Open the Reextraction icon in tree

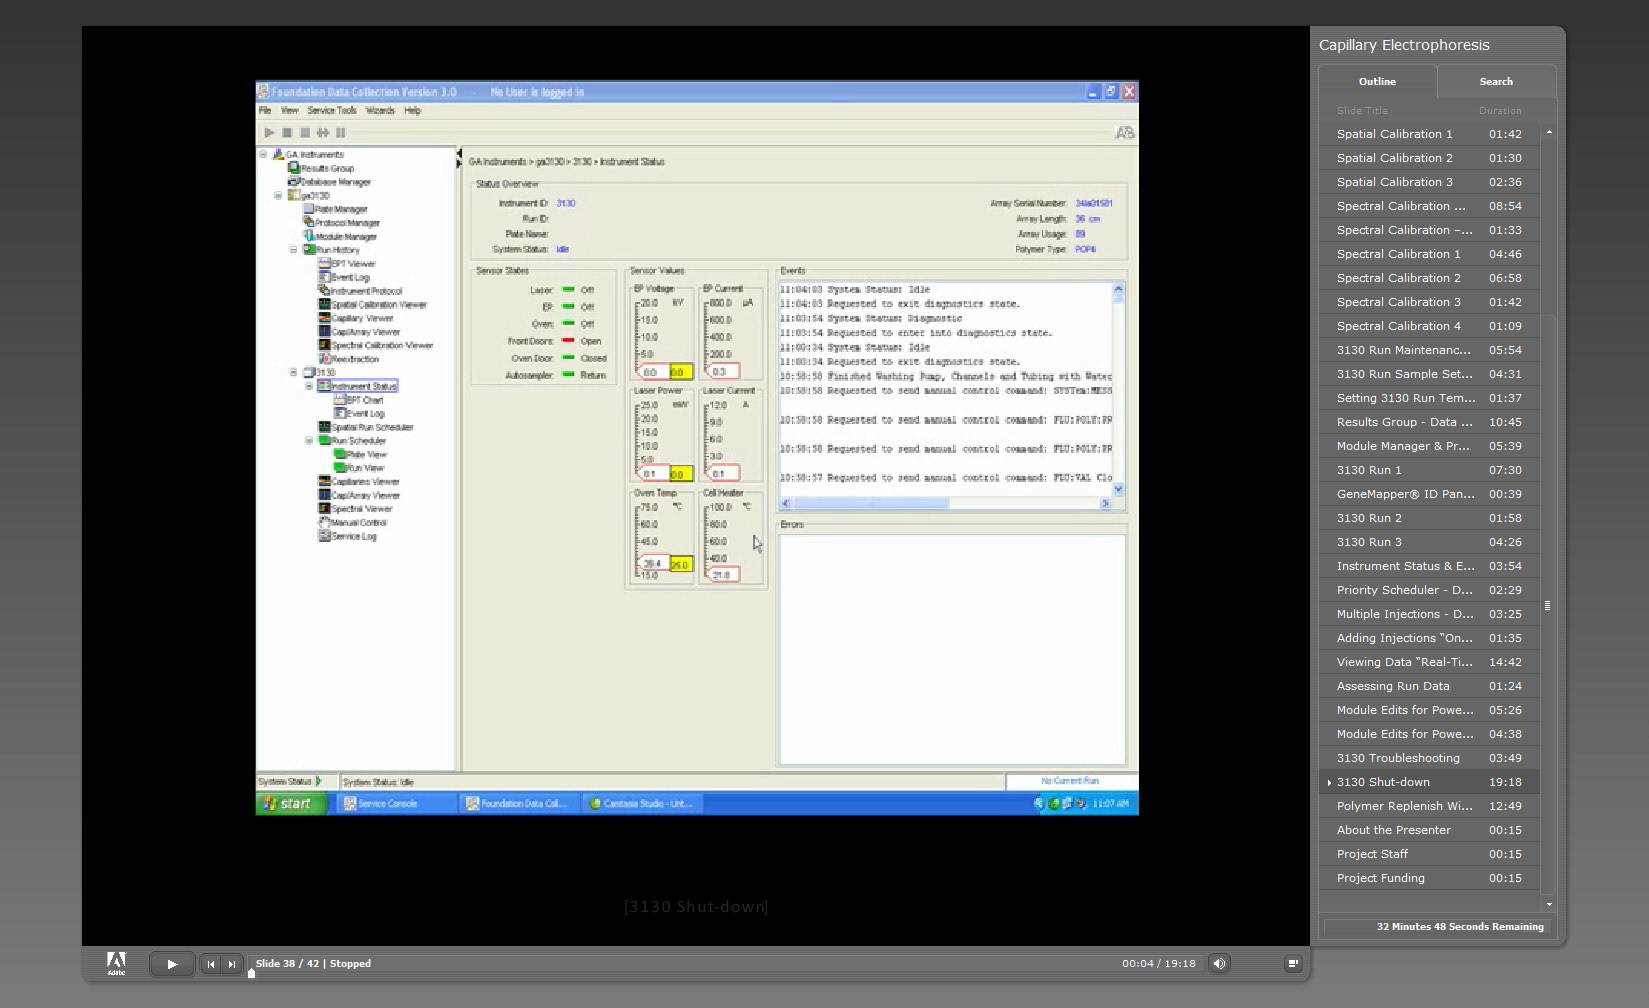point(324,358)
